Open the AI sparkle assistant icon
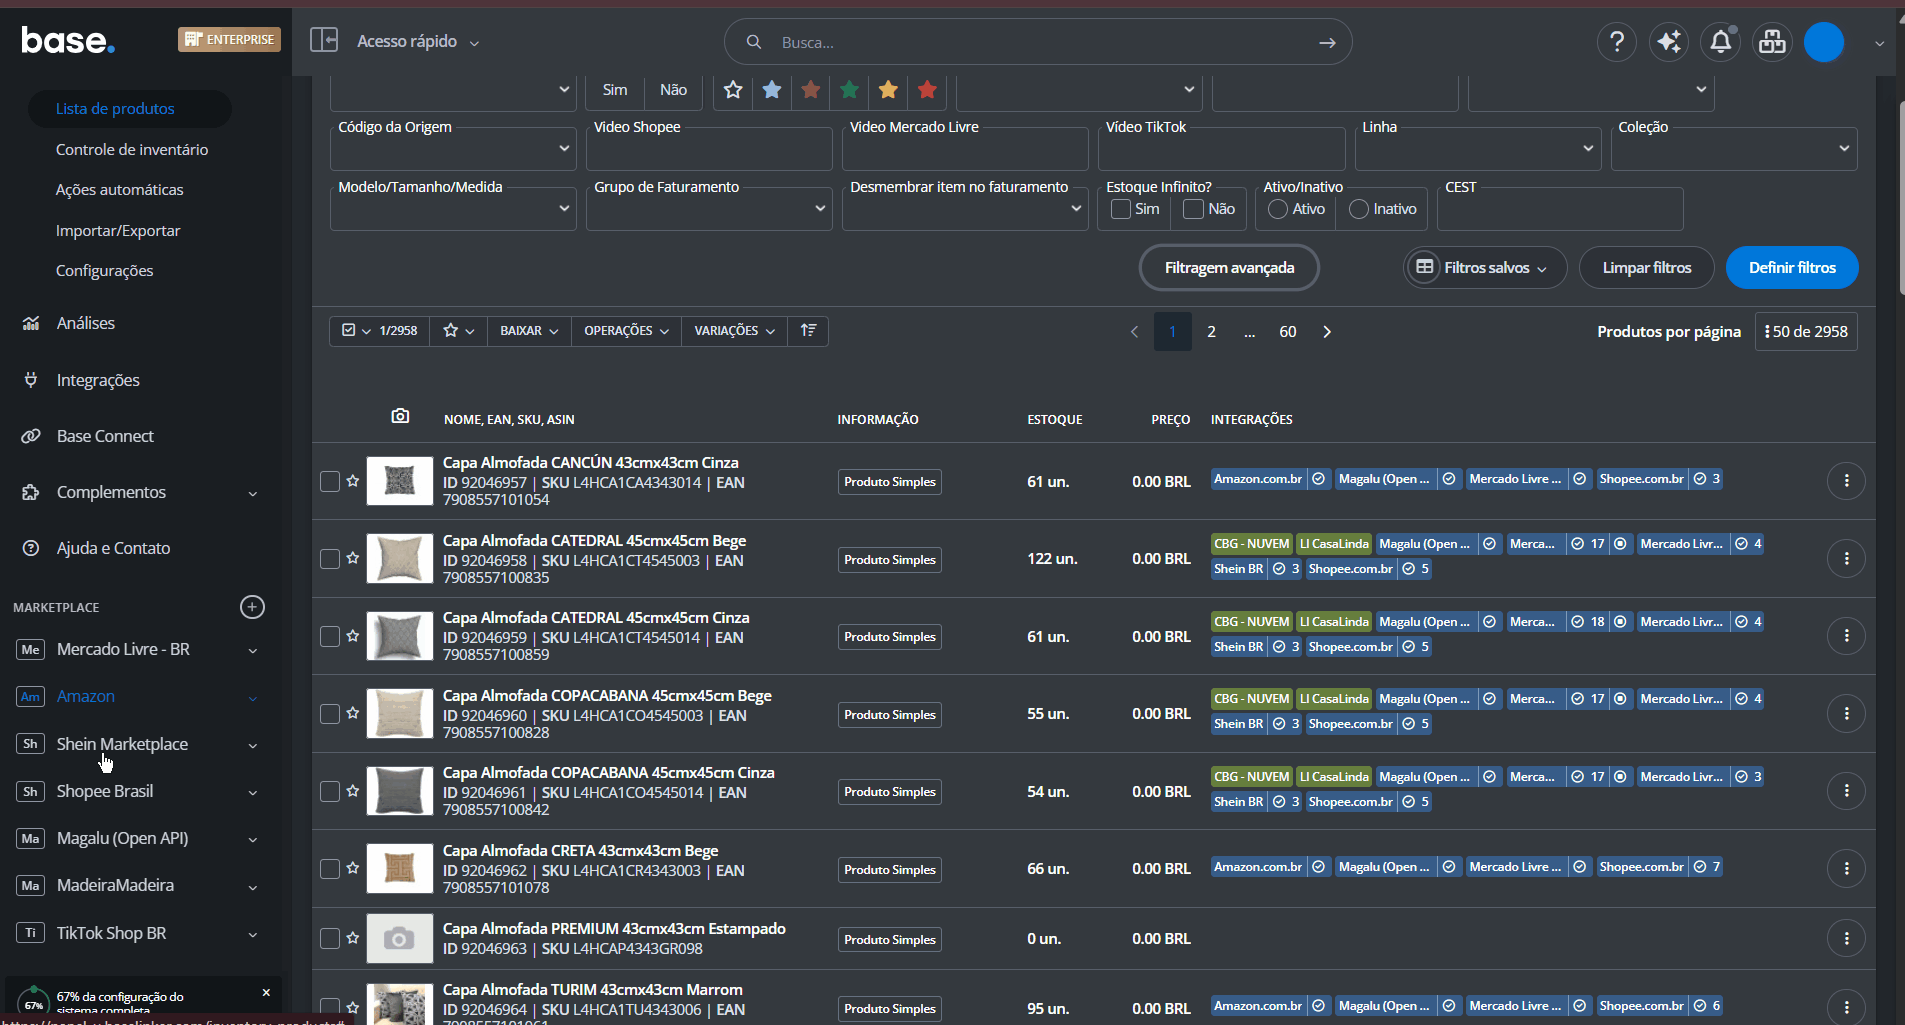This screenshot has width=1905, height=1025. click(x=1668, y=42)
